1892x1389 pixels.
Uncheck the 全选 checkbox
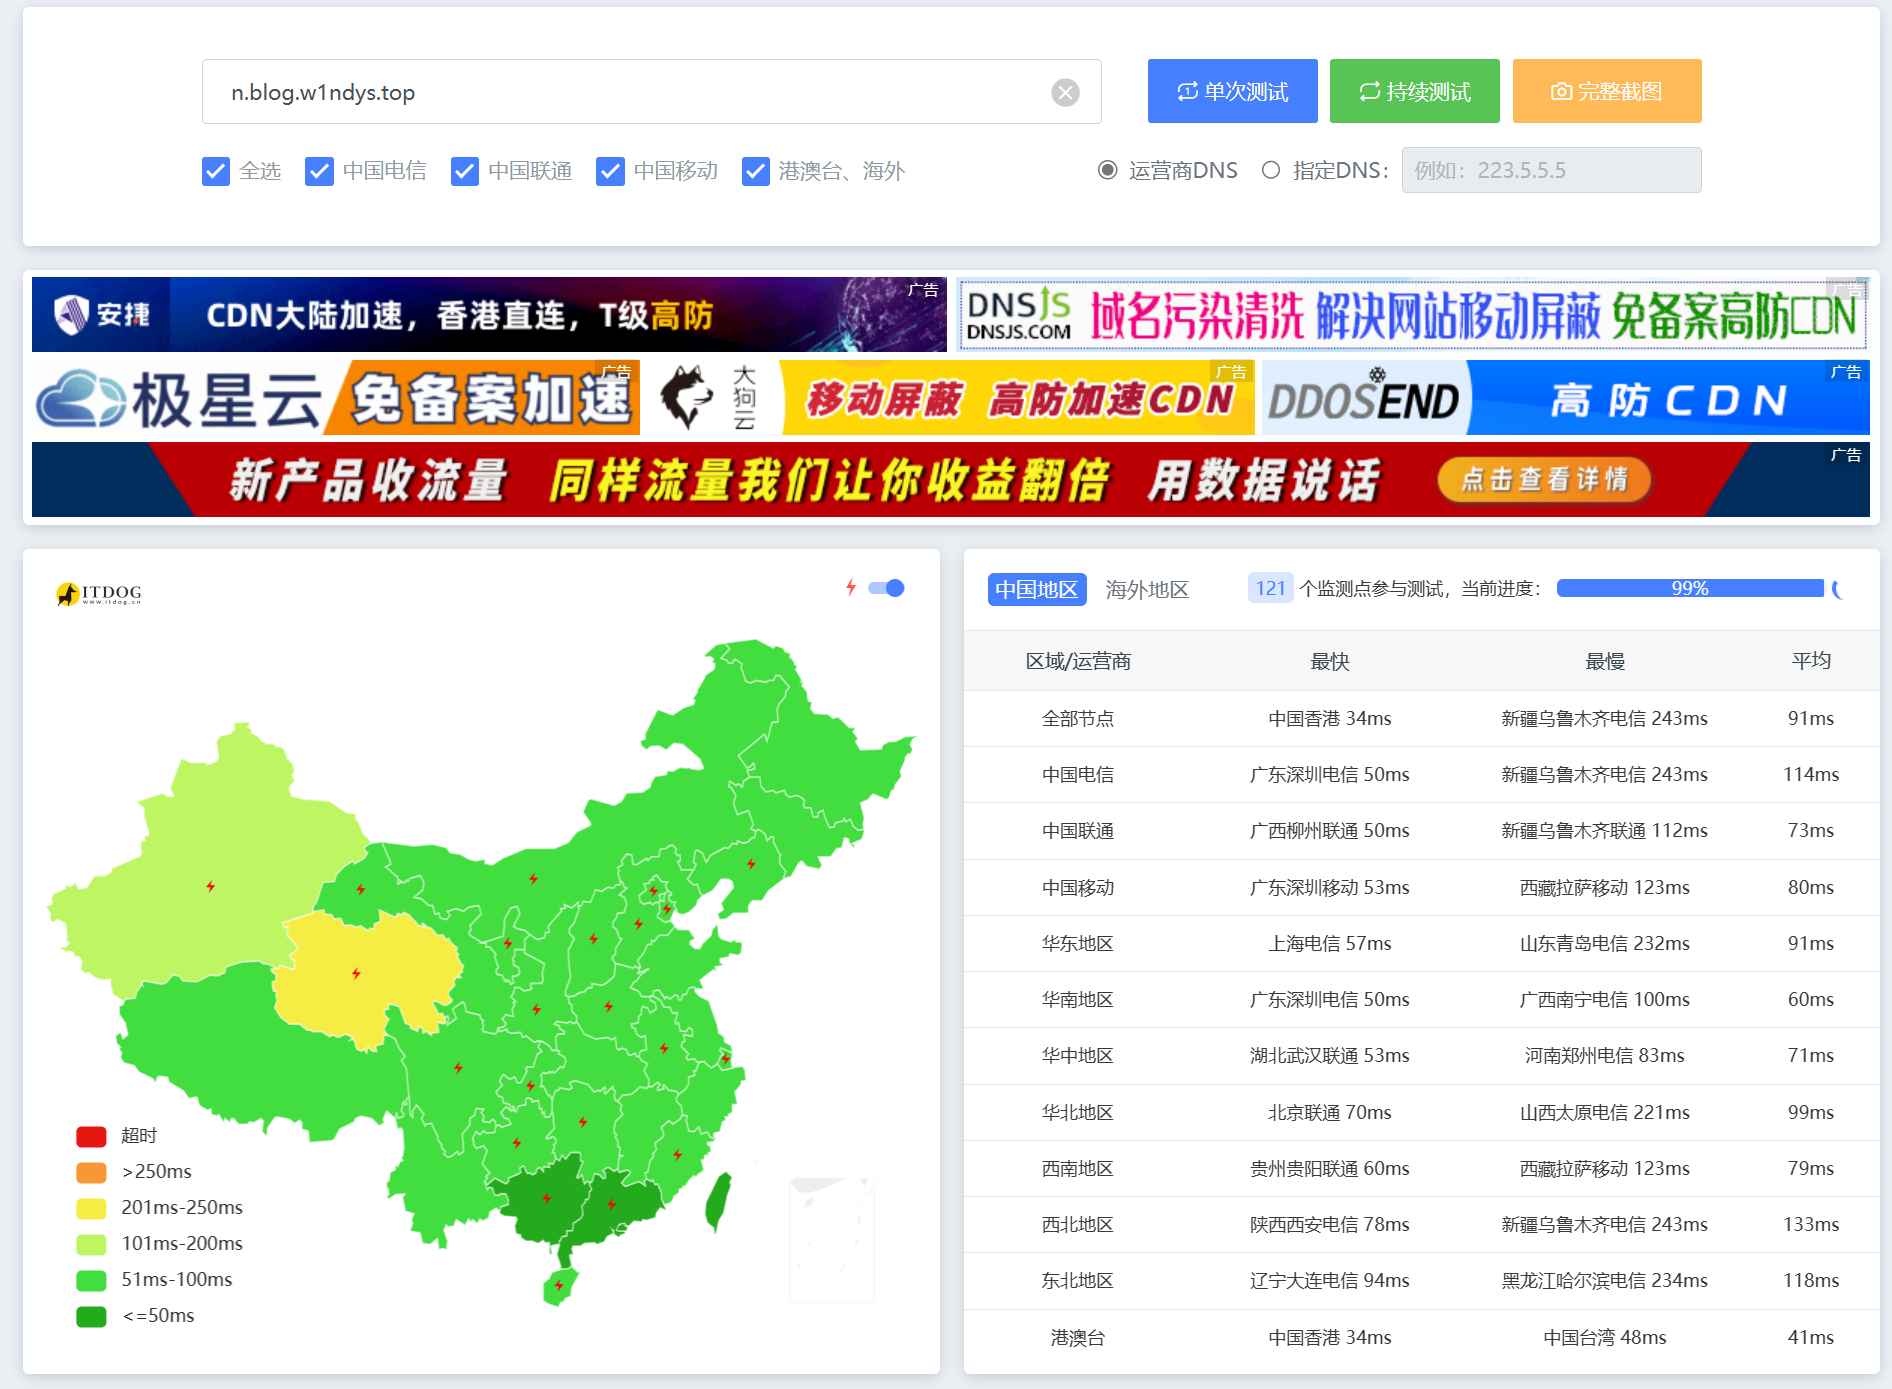[x=216, y=171]
